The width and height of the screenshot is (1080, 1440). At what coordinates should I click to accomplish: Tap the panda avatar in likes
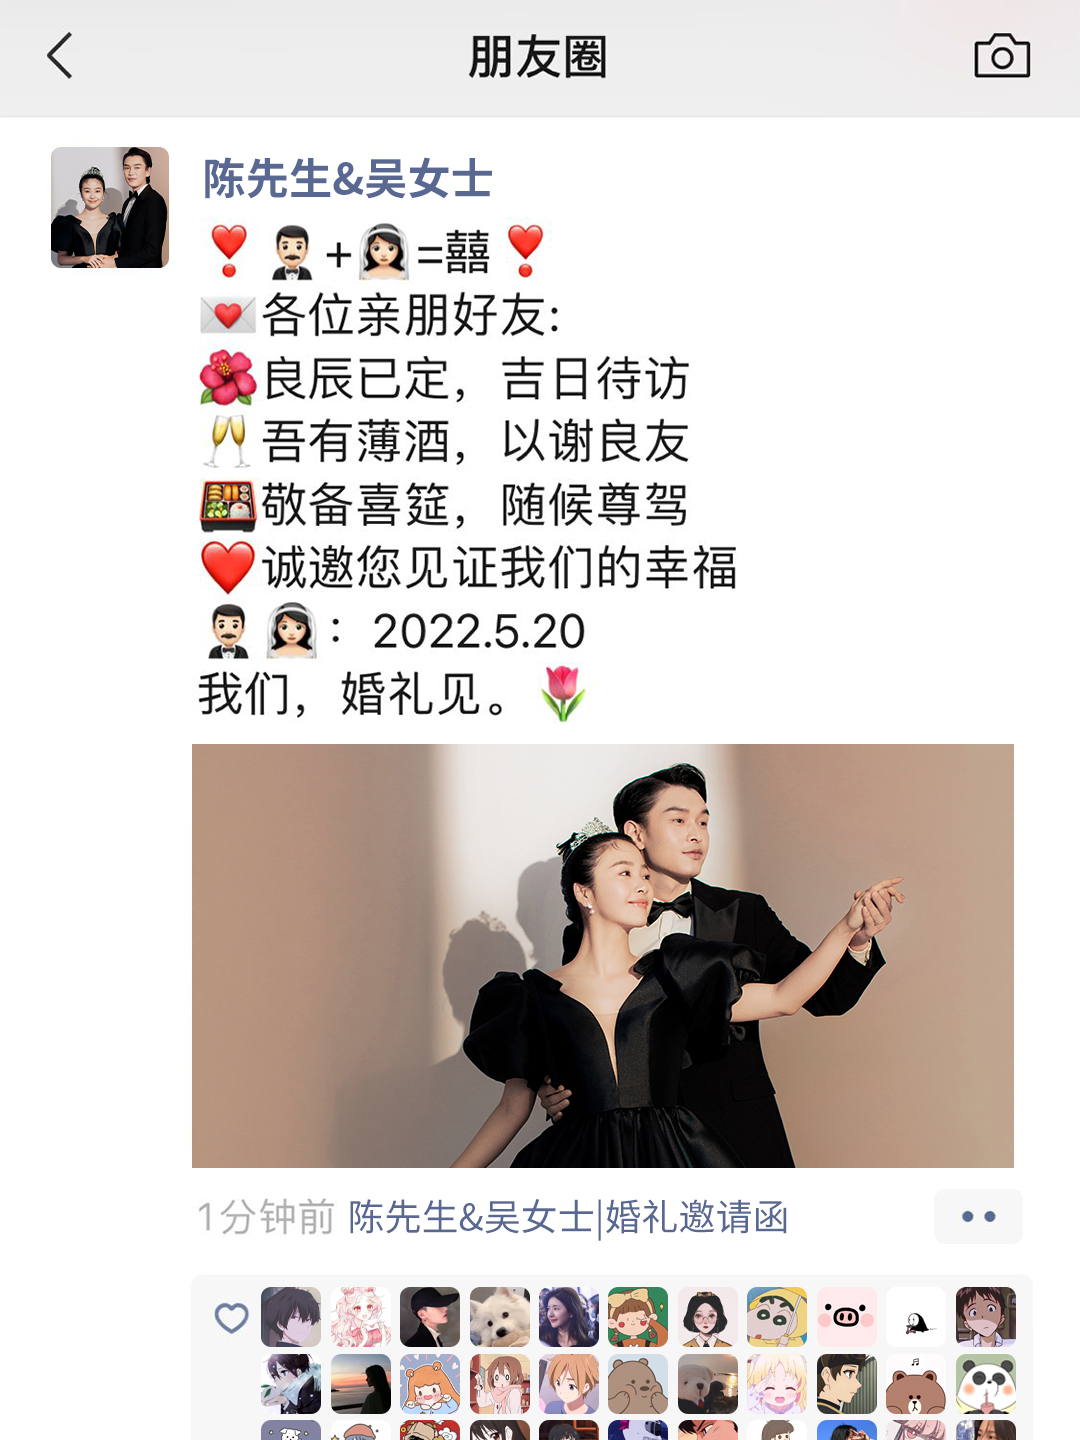tap(985, 1384)
